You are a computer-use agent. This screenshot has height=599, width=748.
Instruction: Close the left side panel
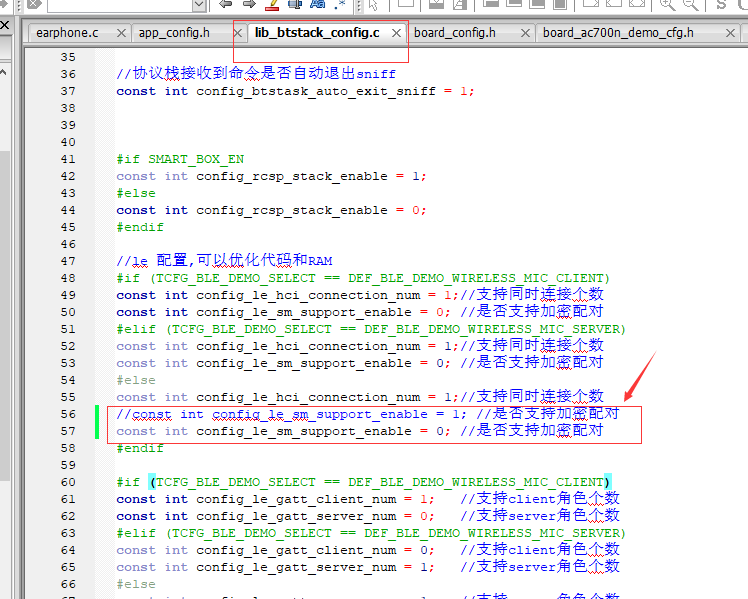tap(4, 25)
